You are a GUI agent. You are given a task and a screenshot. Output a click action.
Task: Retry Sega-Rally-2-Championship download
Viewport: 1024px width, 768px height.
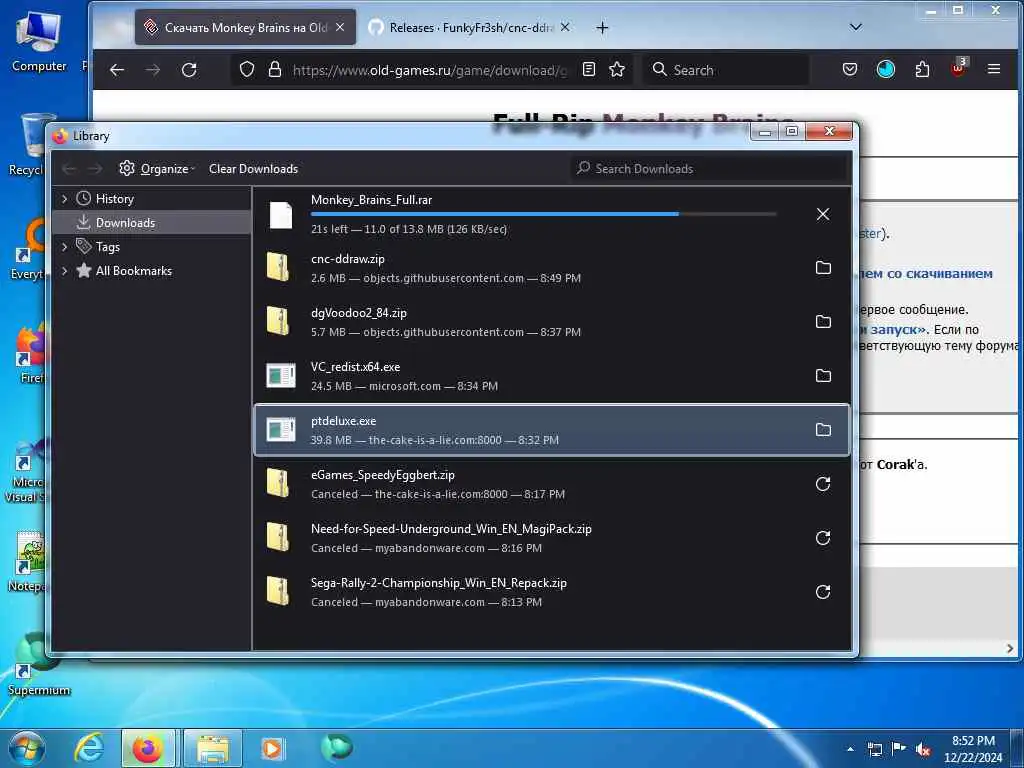coord(823,592)
